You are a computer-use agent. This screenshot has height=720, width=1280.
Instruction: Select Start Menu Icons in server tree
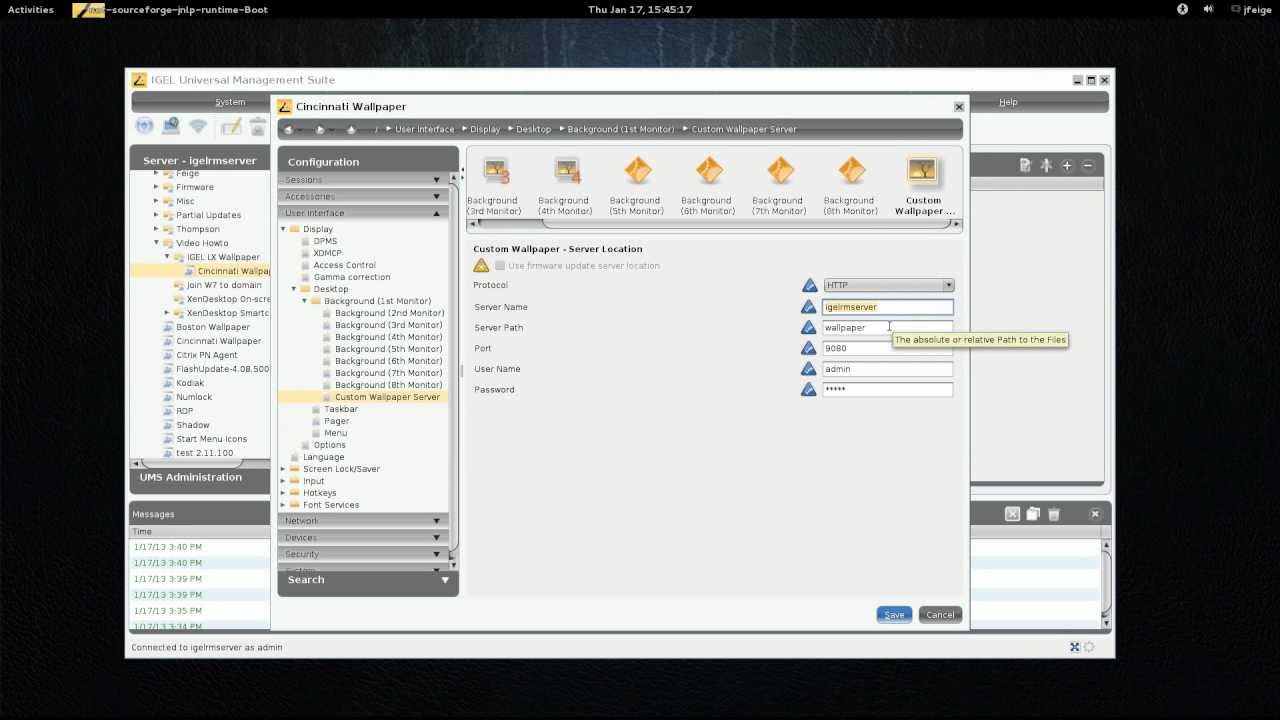[211, 439]
